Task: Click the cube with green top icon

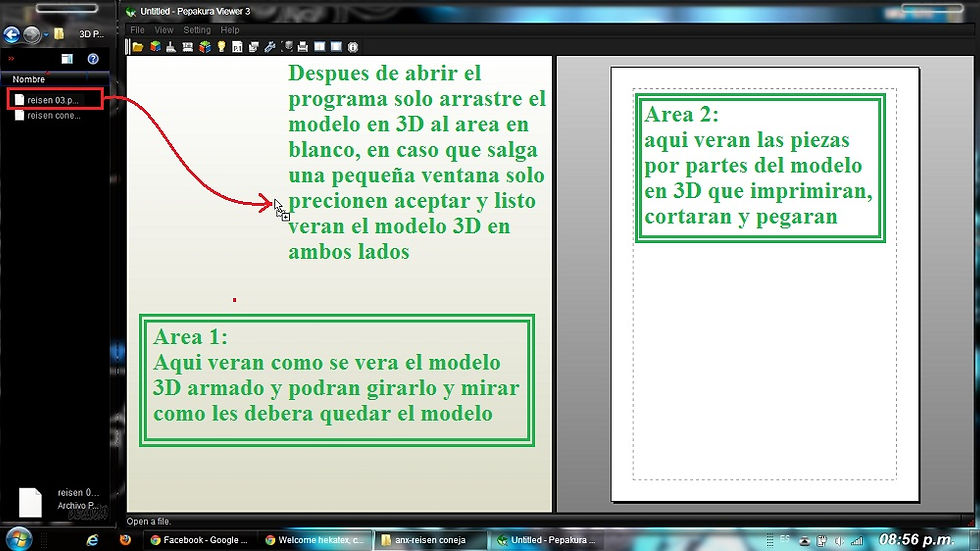Action: 205,47
